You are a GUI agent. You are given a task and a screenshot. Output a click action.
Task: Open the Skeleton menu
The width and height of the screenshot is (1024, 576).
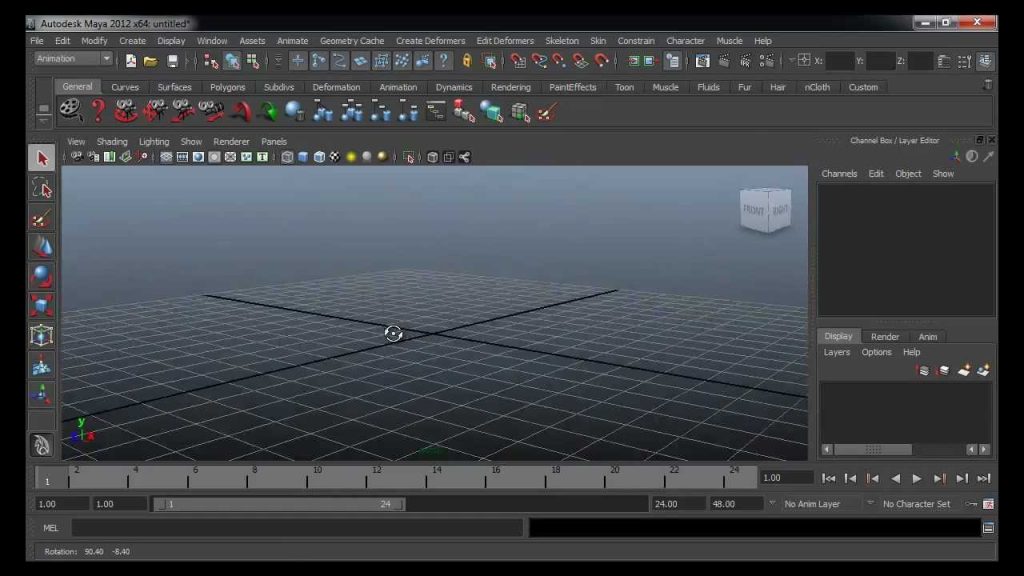pyautogui.click(x=562, y=40)
